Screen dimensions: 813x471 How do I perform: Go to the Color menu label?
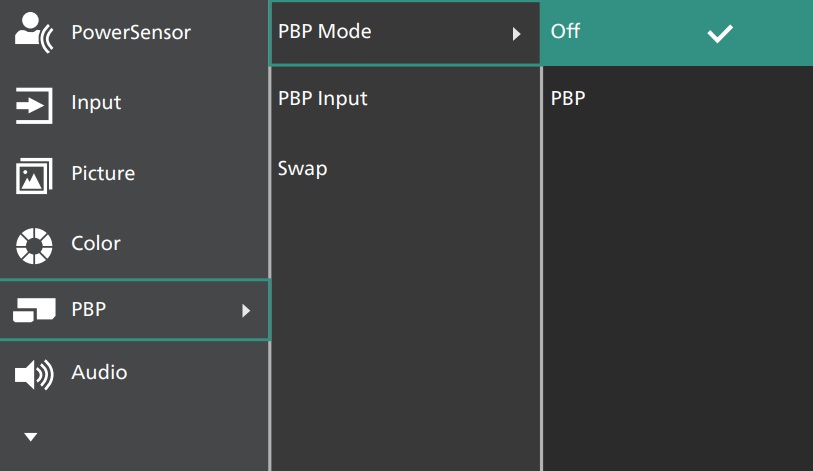pyautogui.click(x=96, y=244)
